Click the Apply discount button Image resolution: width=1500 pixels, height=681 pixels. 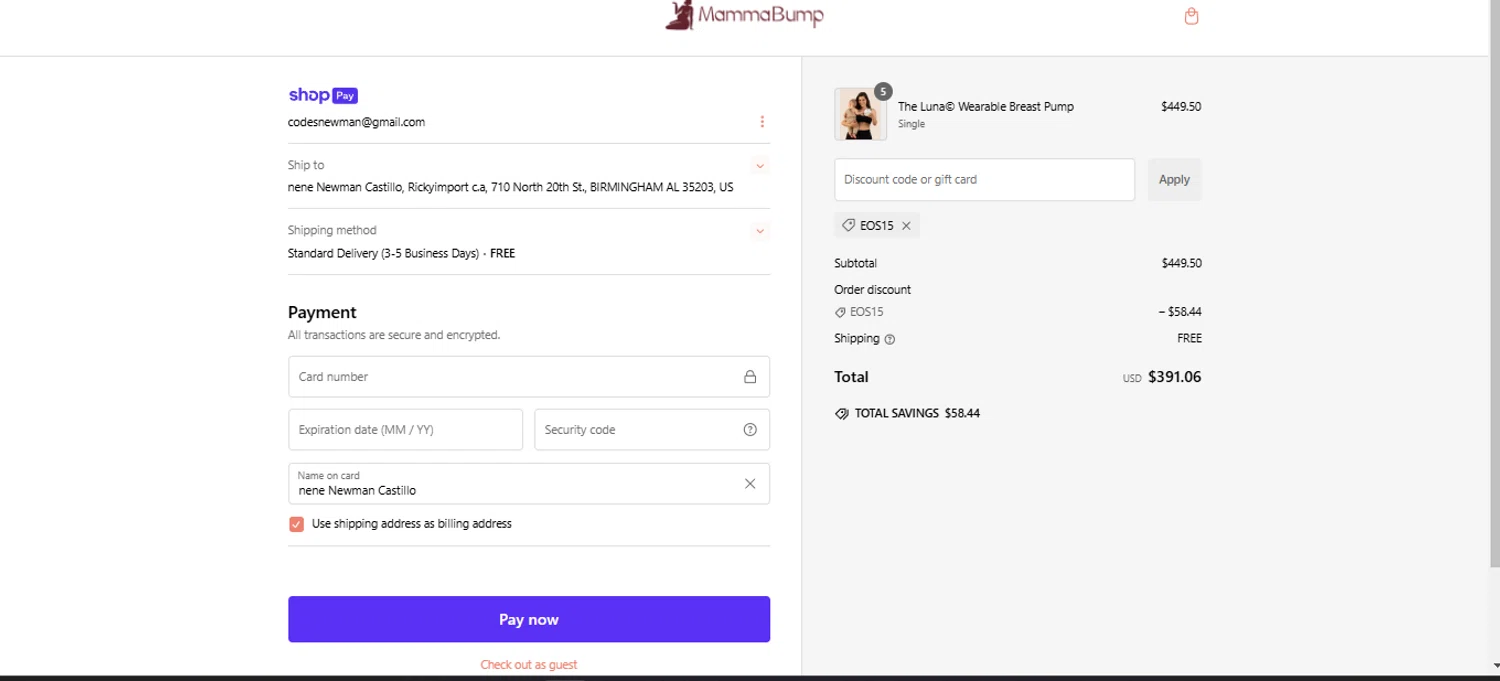coord(1174,180)
